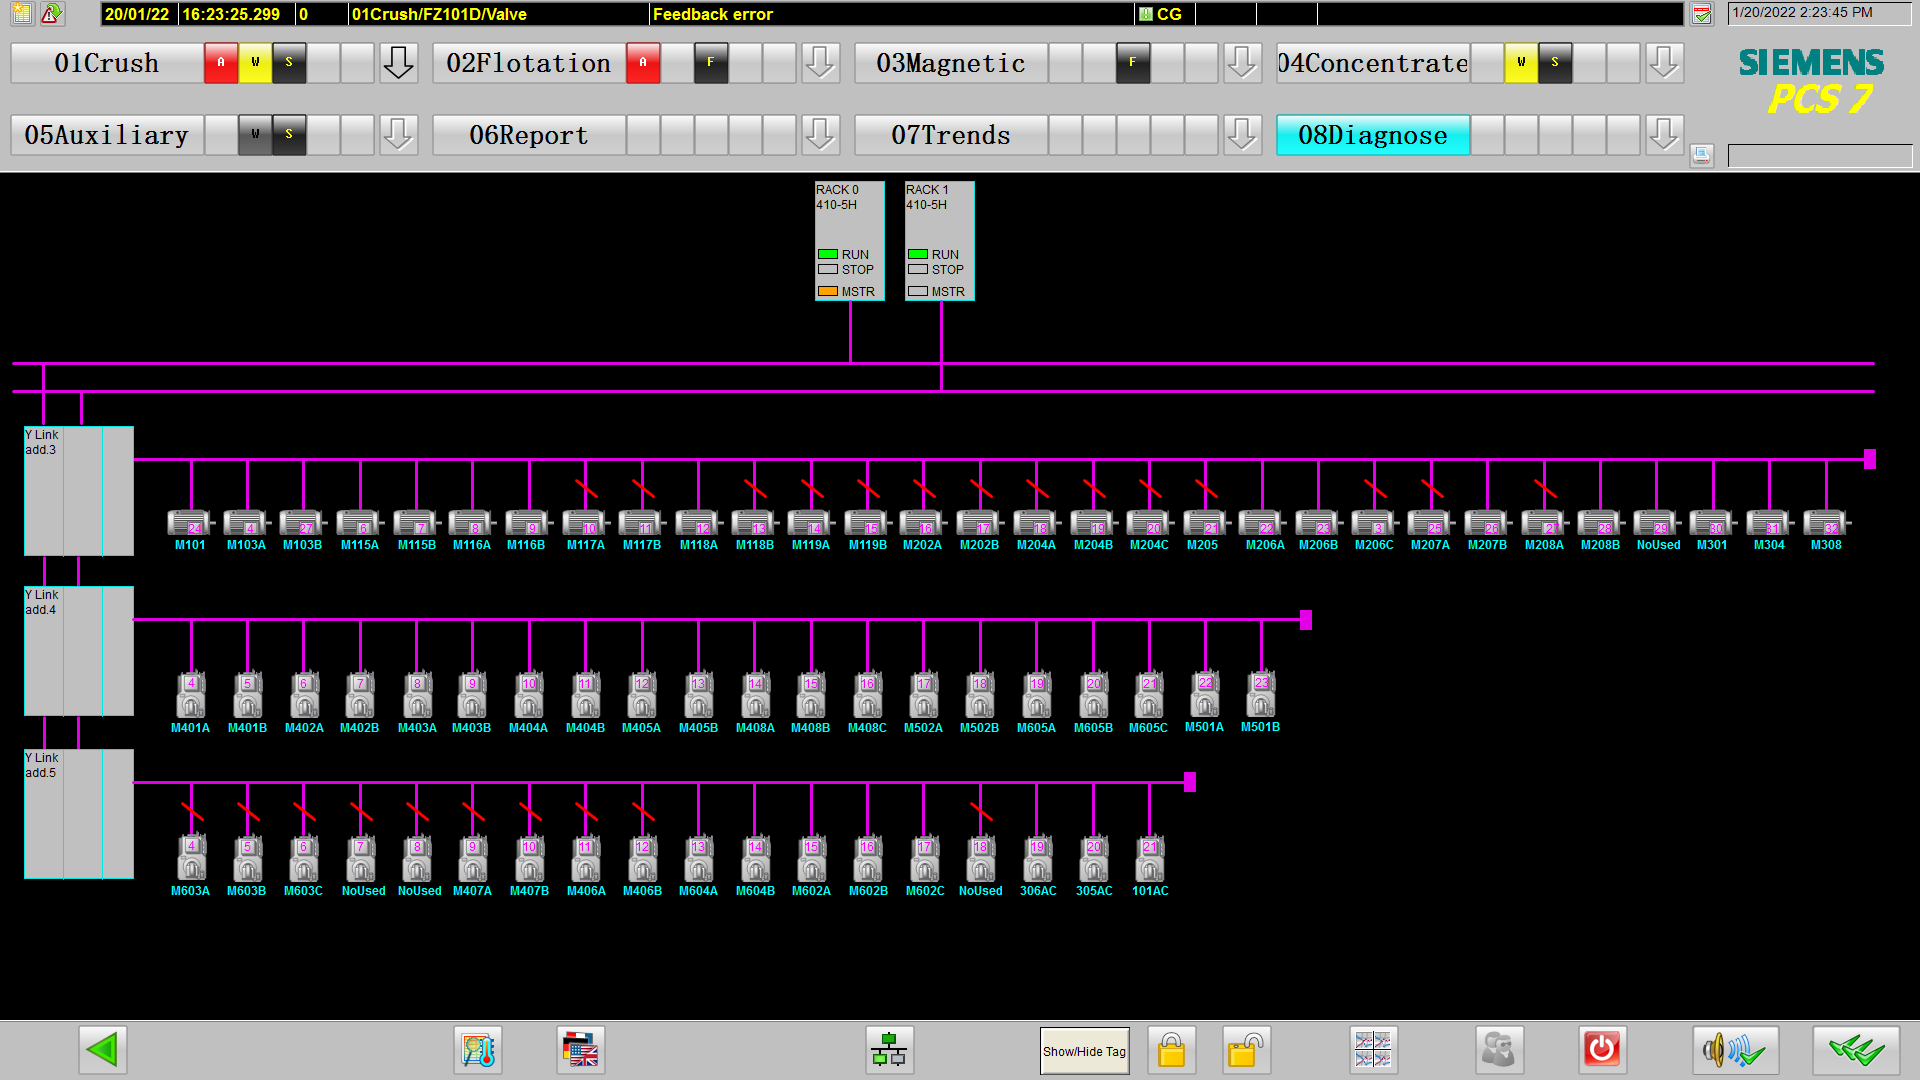
Task: Switch to the 07Trends area
Action: pyautogui.click(x=950, y=135)
